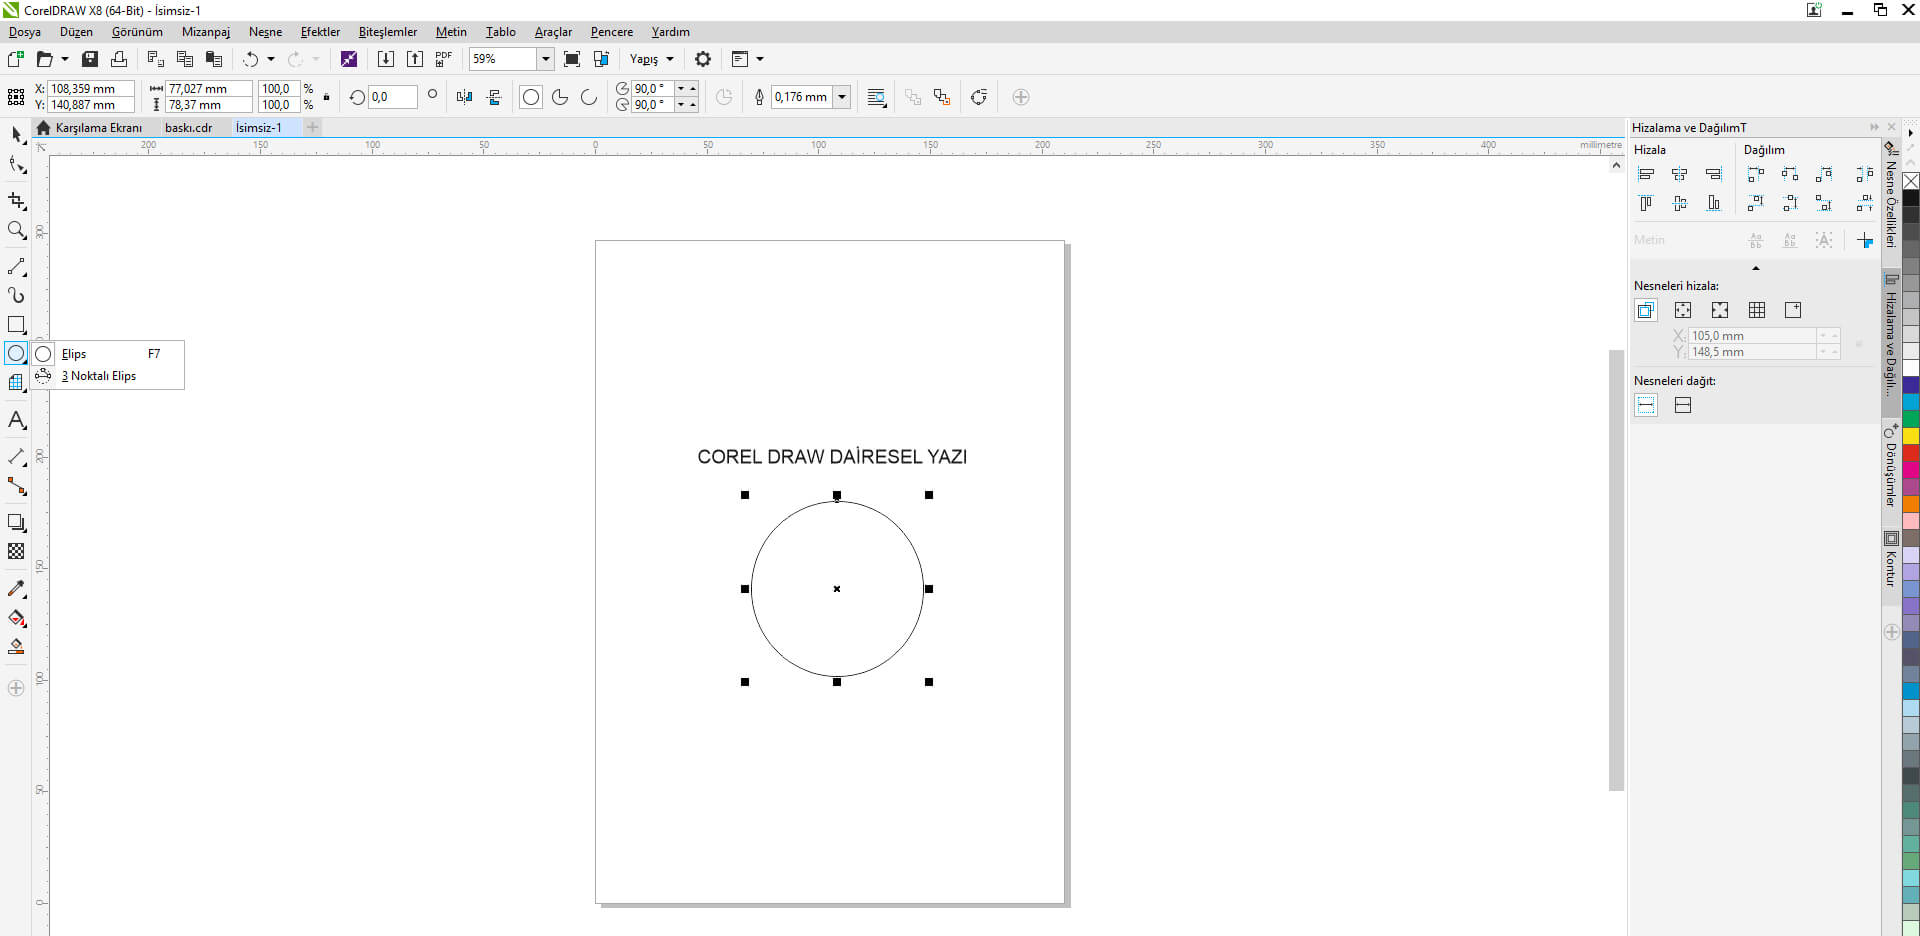Image resolution: width=1920 pixels, height=936 pixels.
Task: Align objects left in Hizala section
Action: point(1646,175)
